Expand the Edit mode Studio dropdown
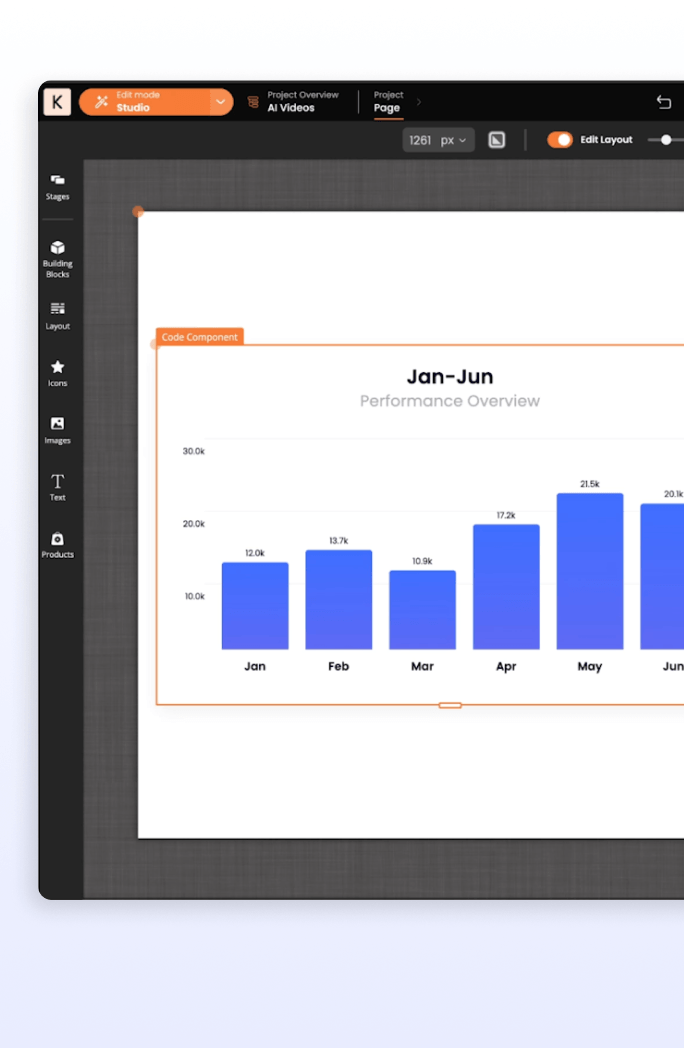Image resolution: width=684 pixels, height=1048 pixels. (x=221, y=102)
